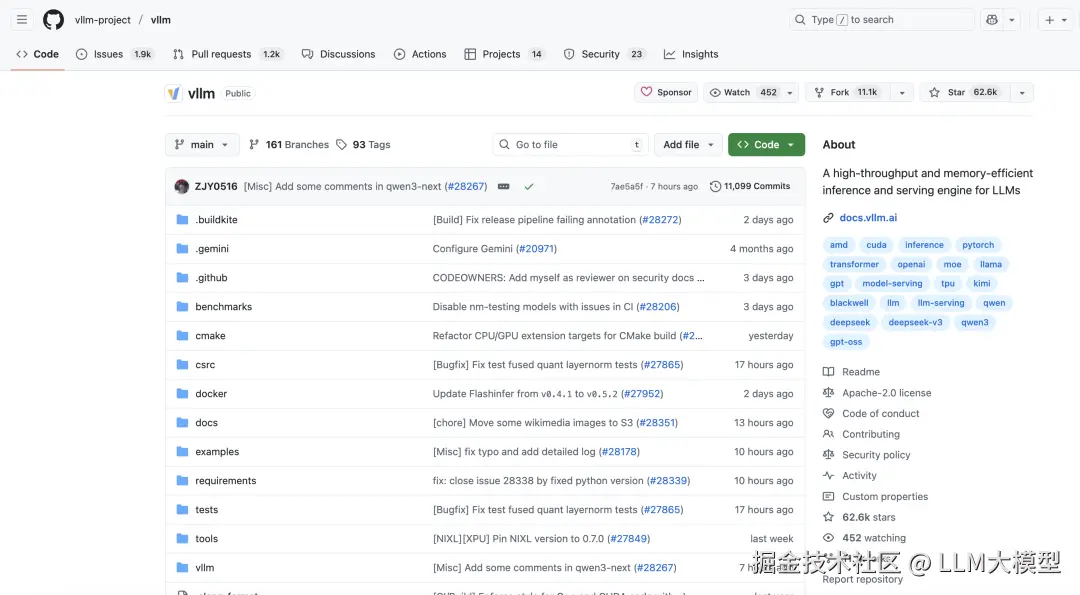This screenshot has height=595, width=1080.
Task: Visit the docs.vllm.ai website link
Action: (x=868, y=218)
